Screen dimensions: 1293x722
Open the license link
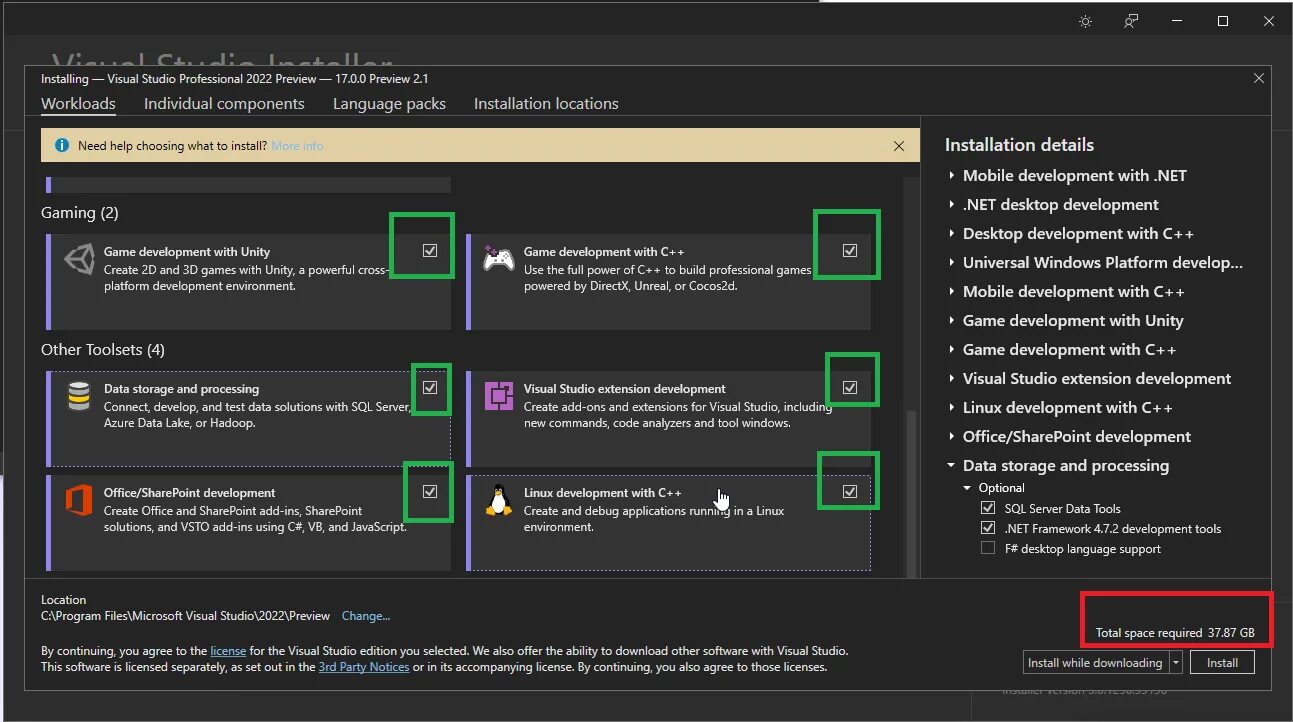click(228, 650)
